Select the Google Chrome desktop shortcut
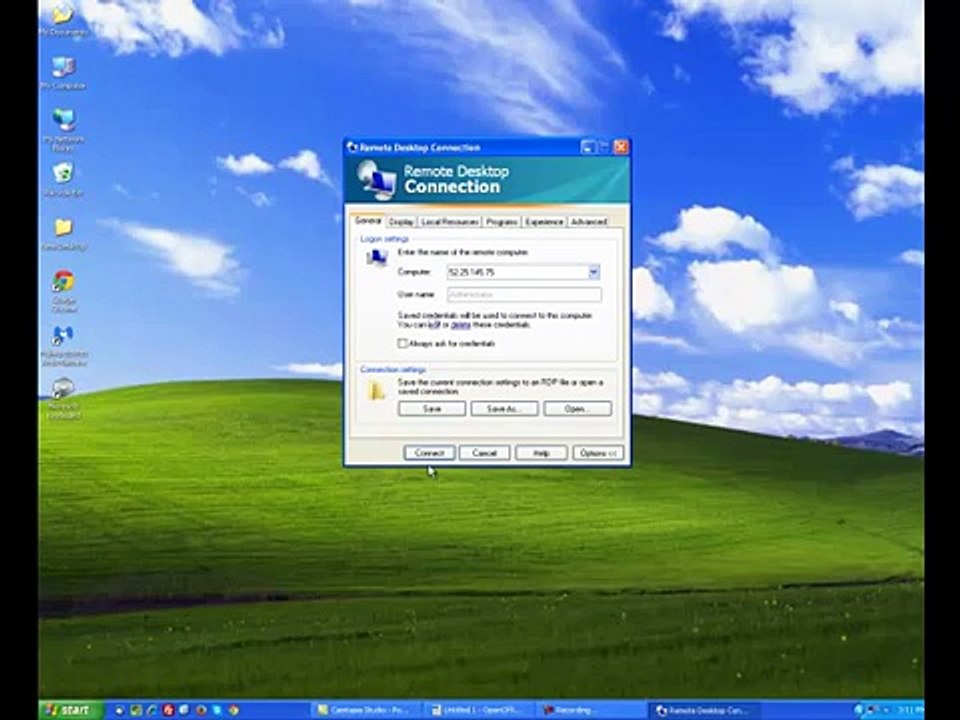Screen dimensions: 960x720 pos(62,291)
